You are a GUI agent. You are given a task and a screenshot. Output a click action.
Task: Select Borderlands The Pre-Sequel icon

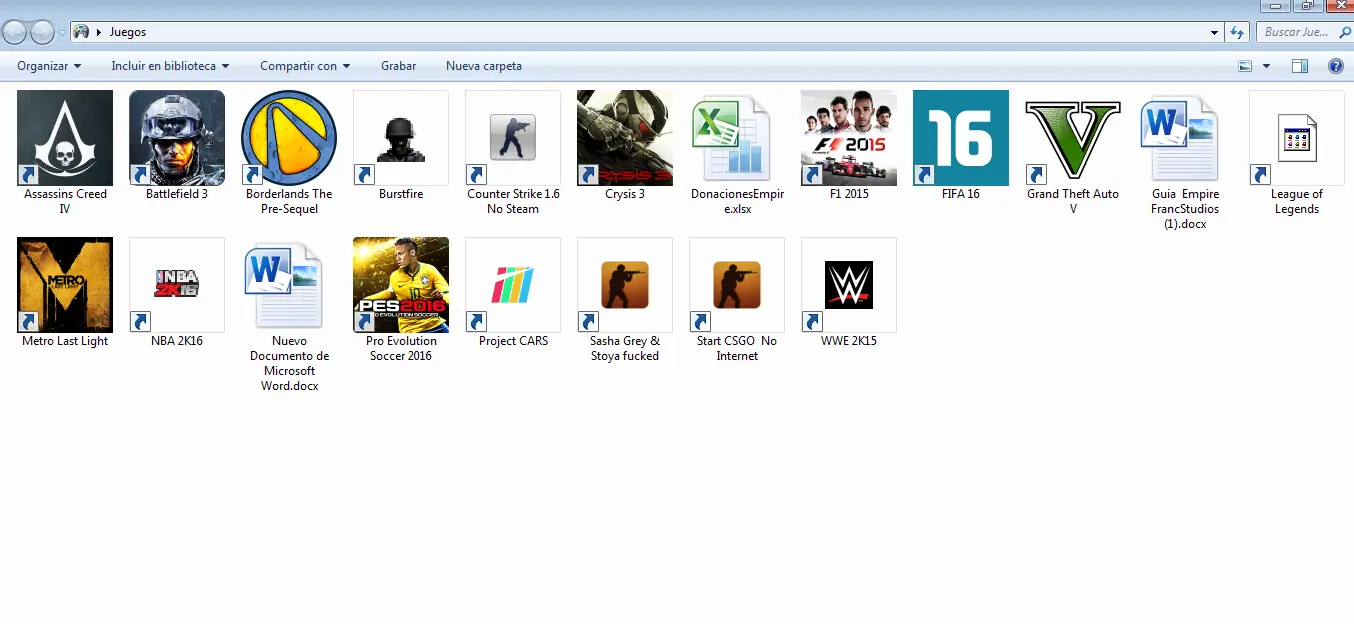(x=289, y=138)
